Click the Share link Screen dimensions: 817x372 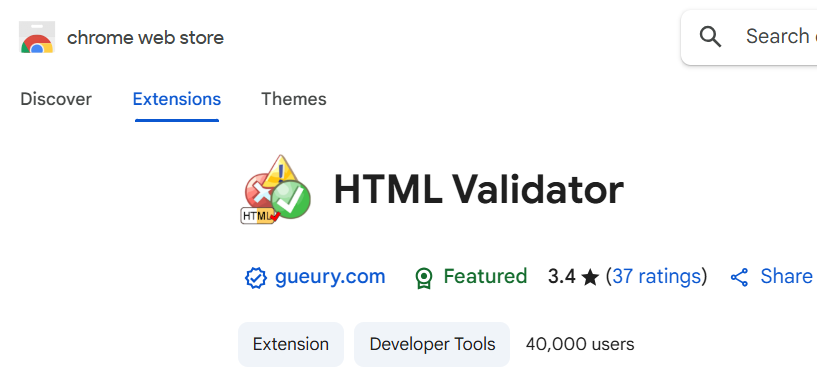tap(786, 277)
